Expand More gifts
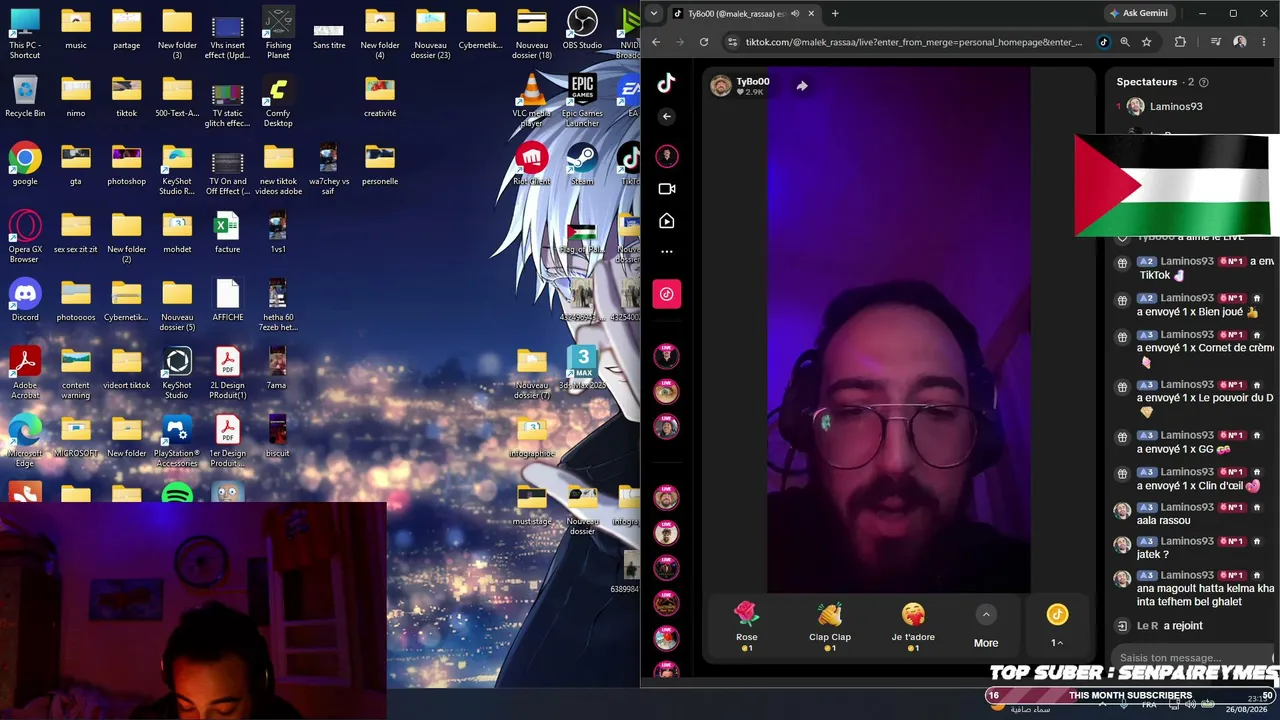The height and width of the screenshot is (720, 1280). [986, 627]
